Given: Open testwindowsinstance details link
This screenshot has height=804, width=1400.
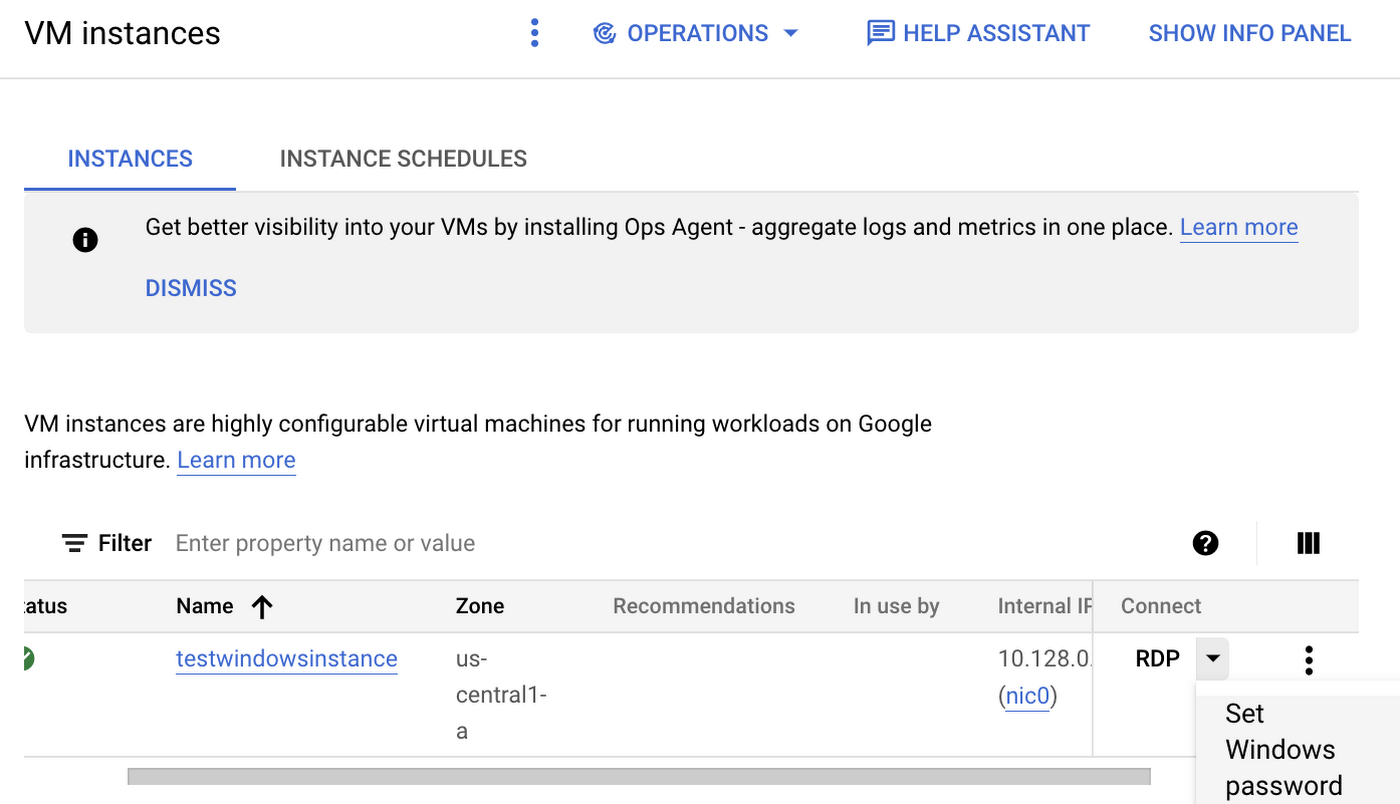Looking at the screenshot, I should [287, 659].
